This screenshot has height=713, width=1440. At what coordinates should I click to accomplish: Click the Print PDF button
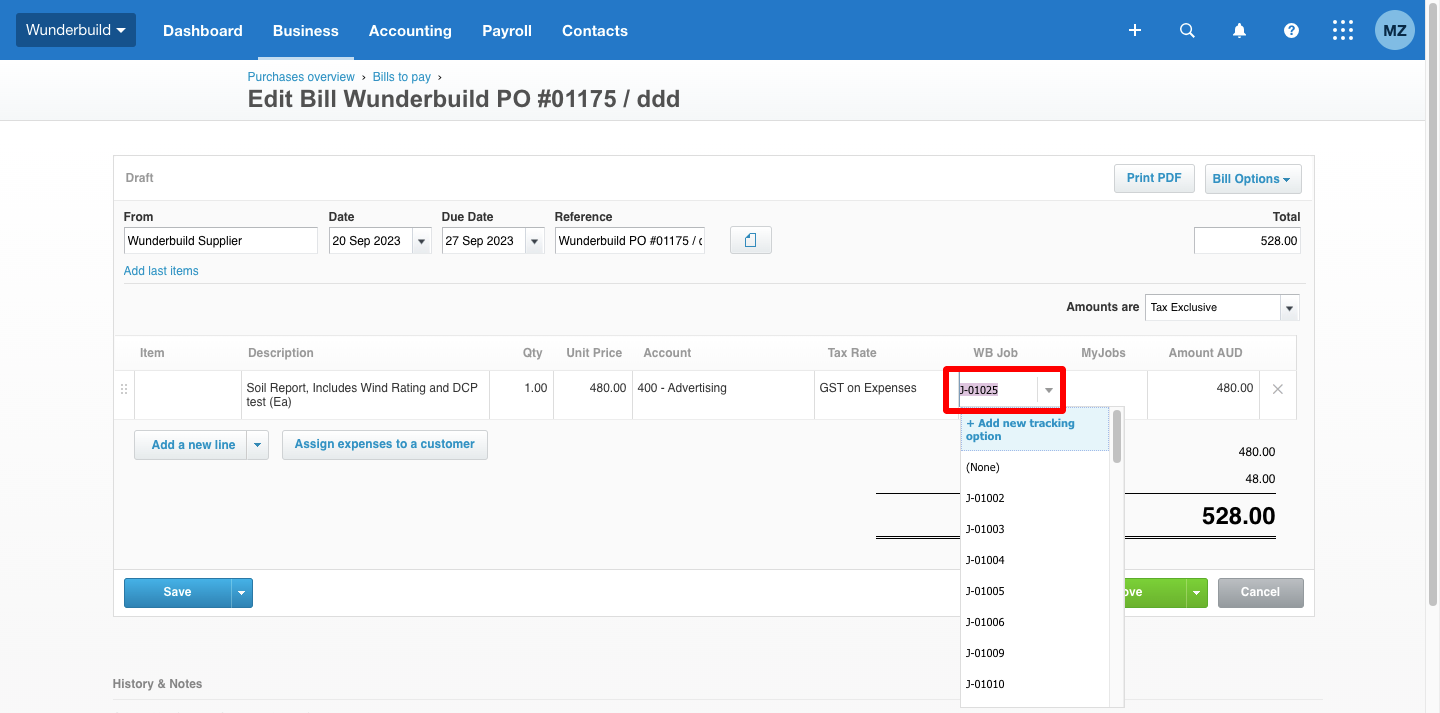1154,178
